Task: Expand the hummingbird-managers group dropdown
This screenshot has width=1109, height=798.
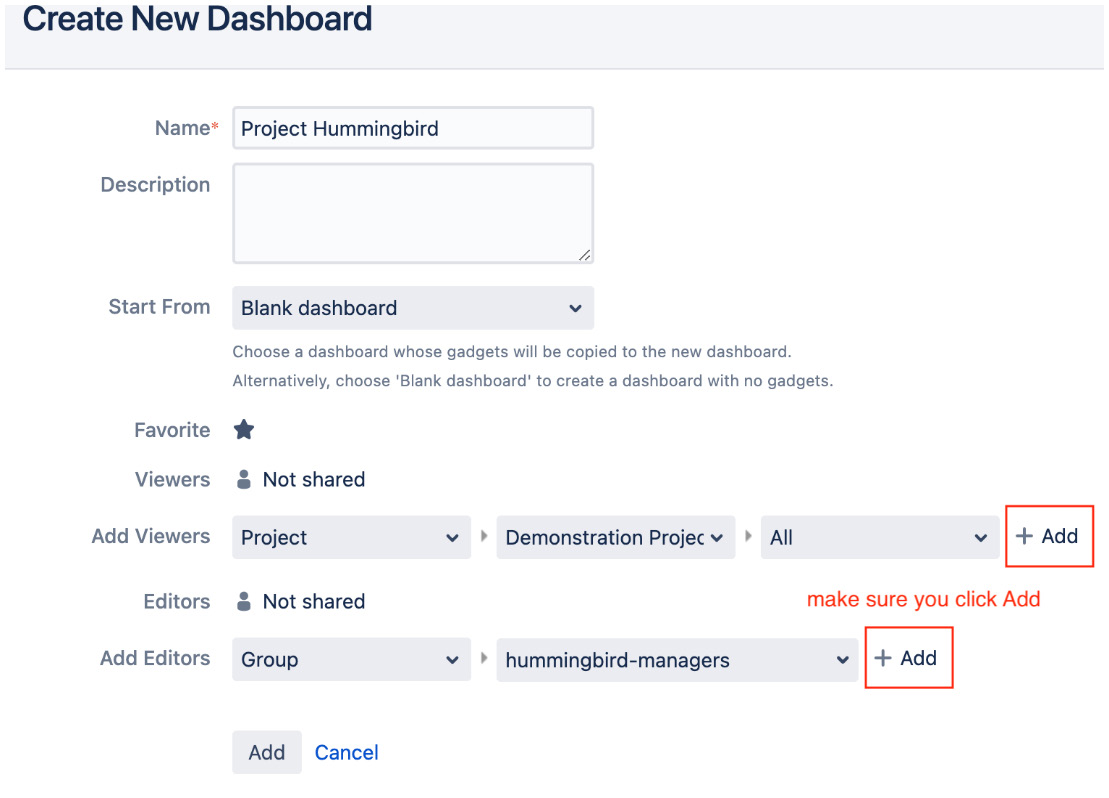Action: point(678,660)
